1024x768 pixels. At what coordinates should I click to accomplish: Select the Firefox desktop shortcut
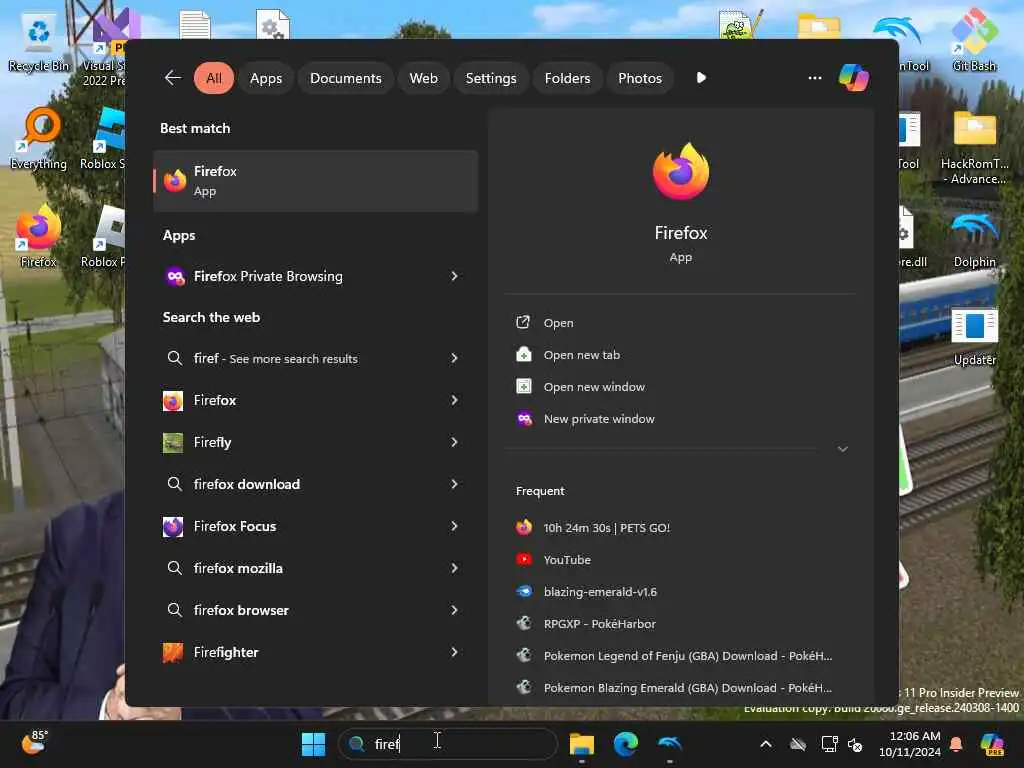click(39, 237)
